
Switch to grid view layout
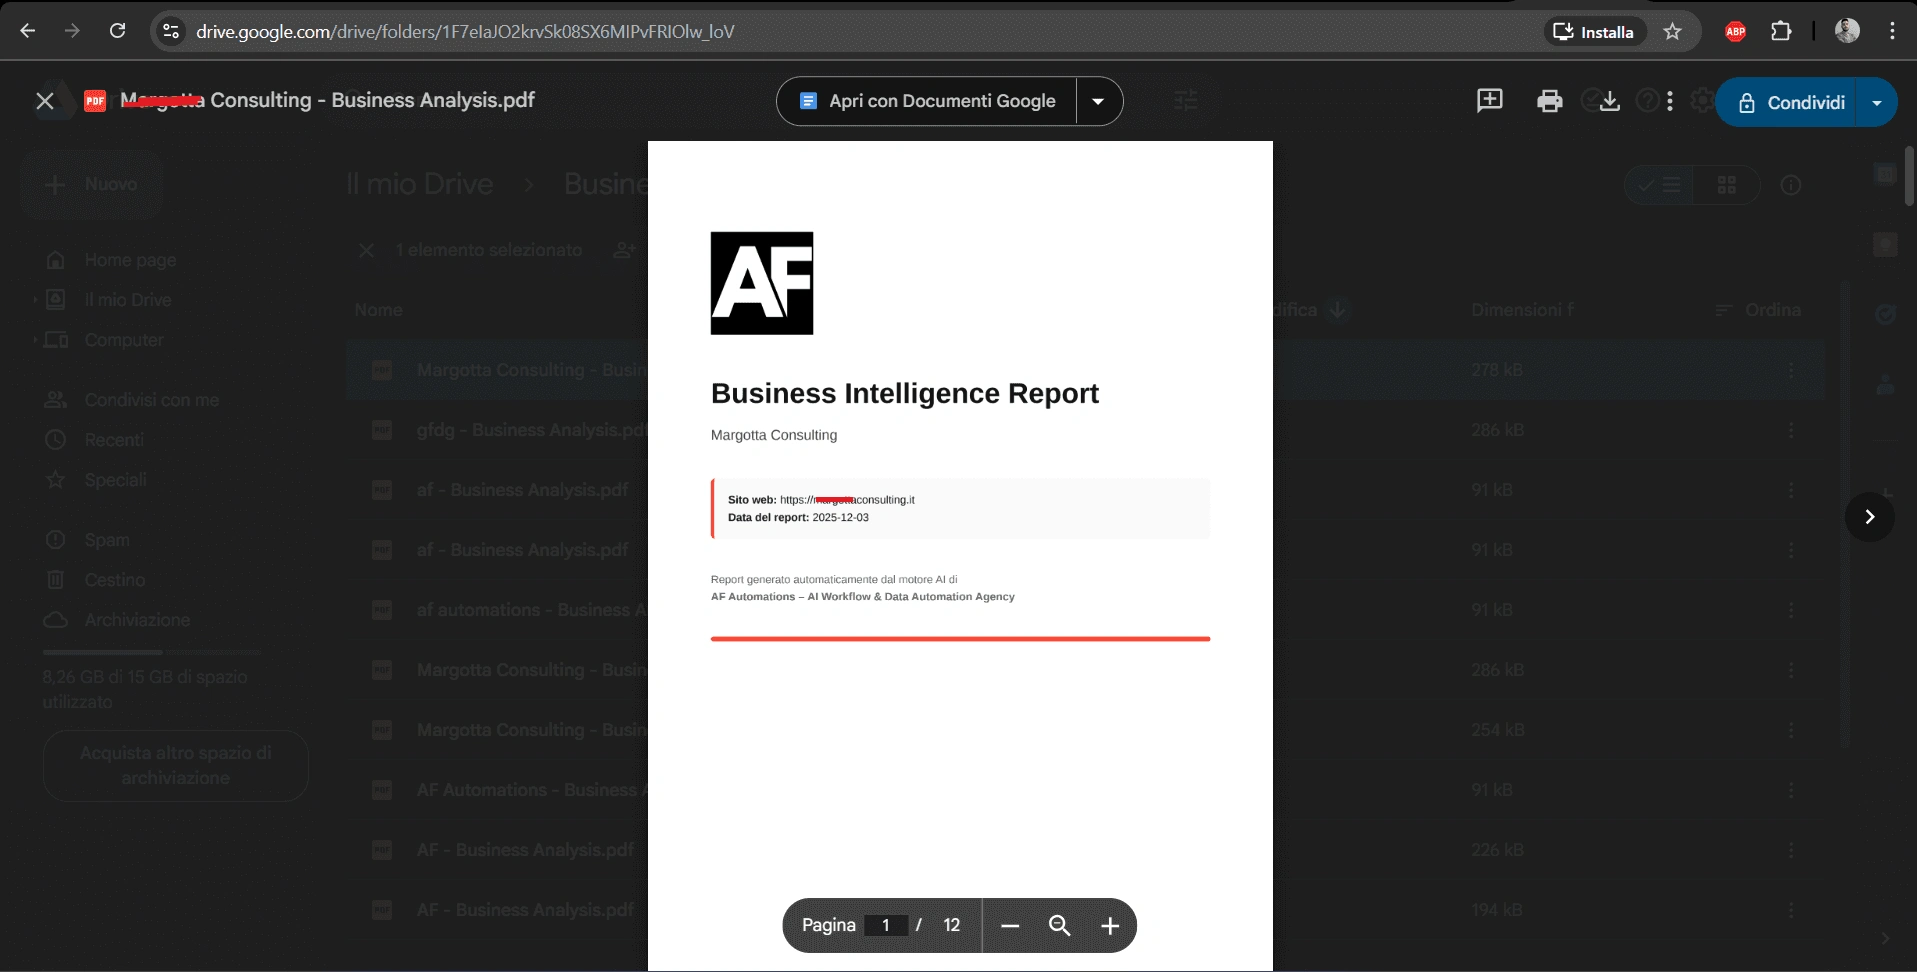coord(1726,185)
